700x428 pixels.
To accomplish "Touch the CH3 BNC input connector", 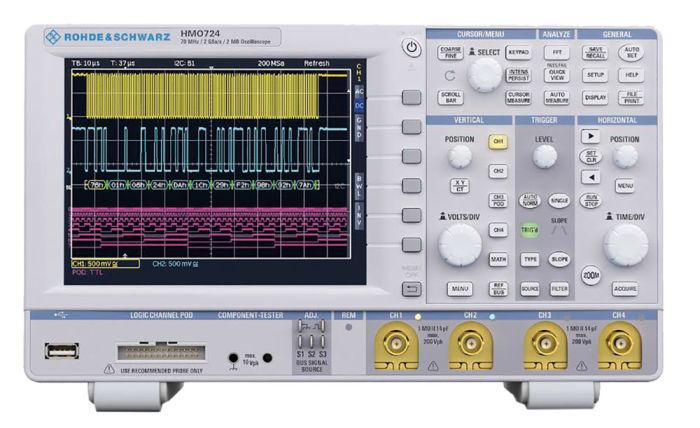I will (x=545, y=344).
